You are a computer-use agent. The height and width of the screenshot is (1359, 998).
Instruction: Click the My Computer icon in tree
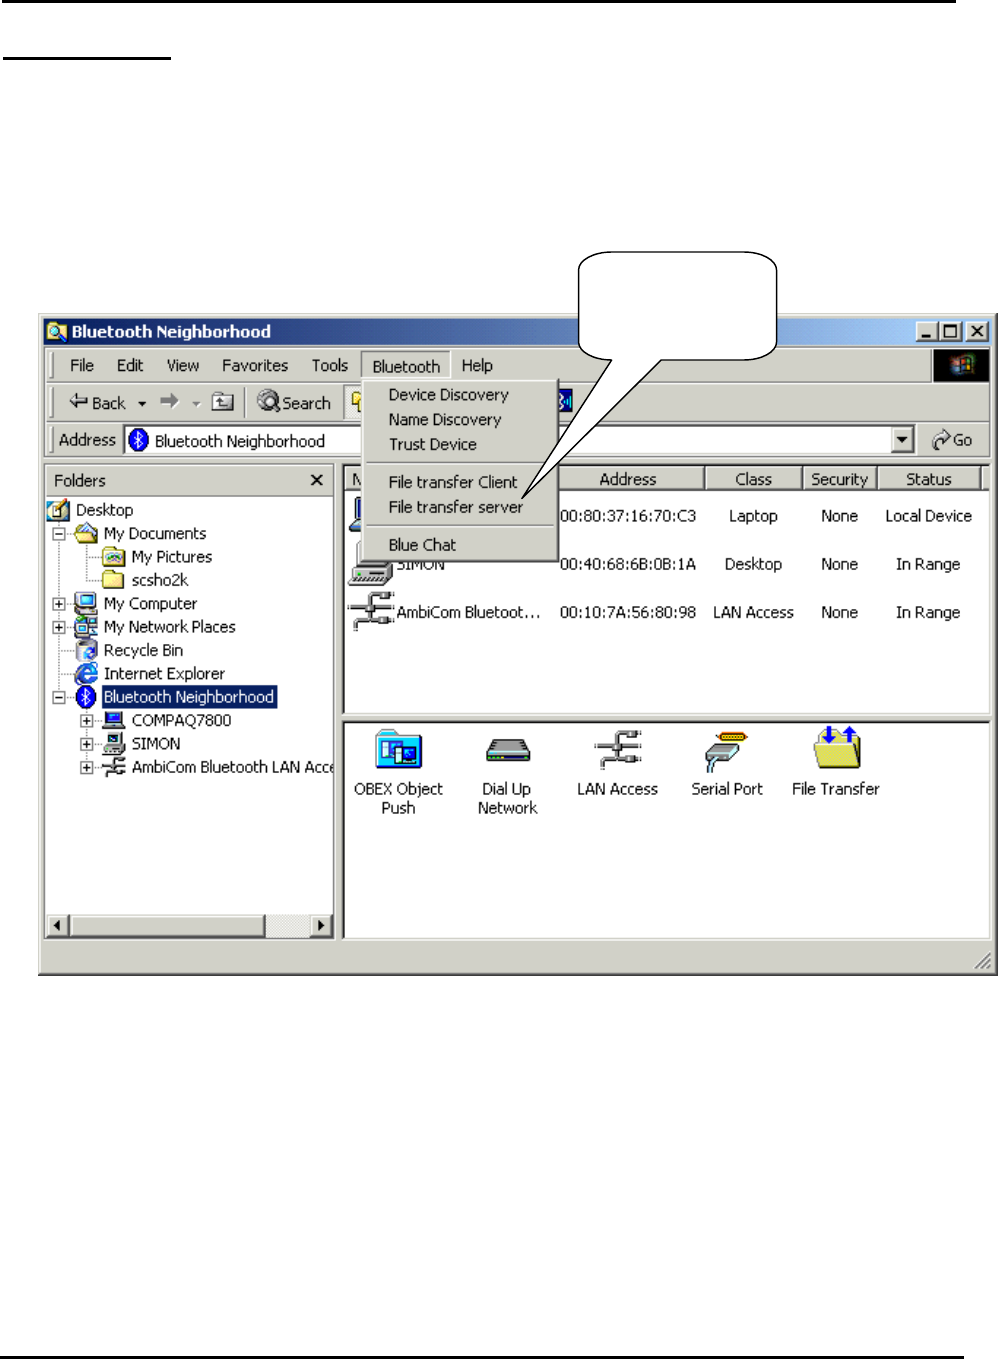[86, 603]
